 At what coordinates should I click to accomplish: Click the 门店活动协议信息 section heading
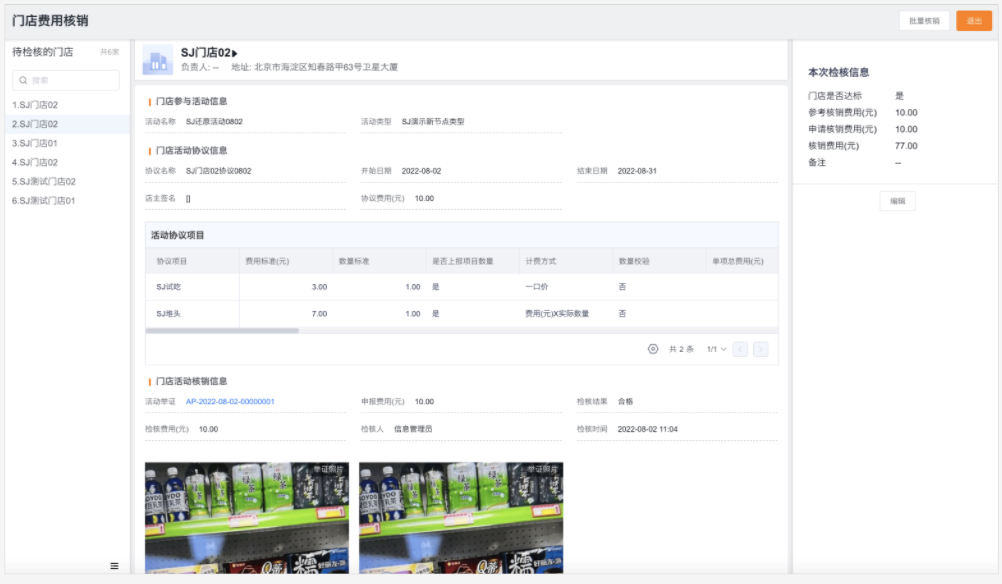tap(192, 151)
